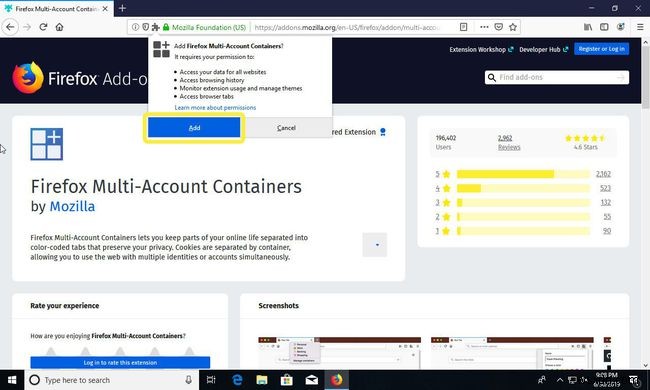Image resolution: width=650 pixels, height=390 pixels.
Task: Open the Developer Hub link
Action: [x=543, y=49]
